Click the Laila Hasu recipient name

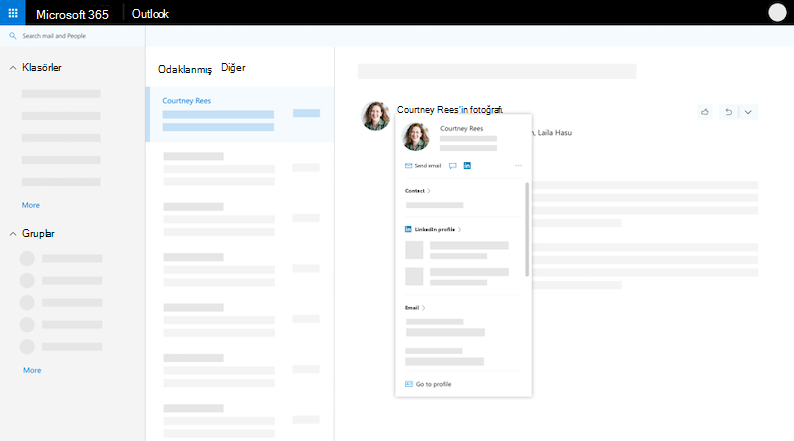pyautogui.click(x=554, y=133)
